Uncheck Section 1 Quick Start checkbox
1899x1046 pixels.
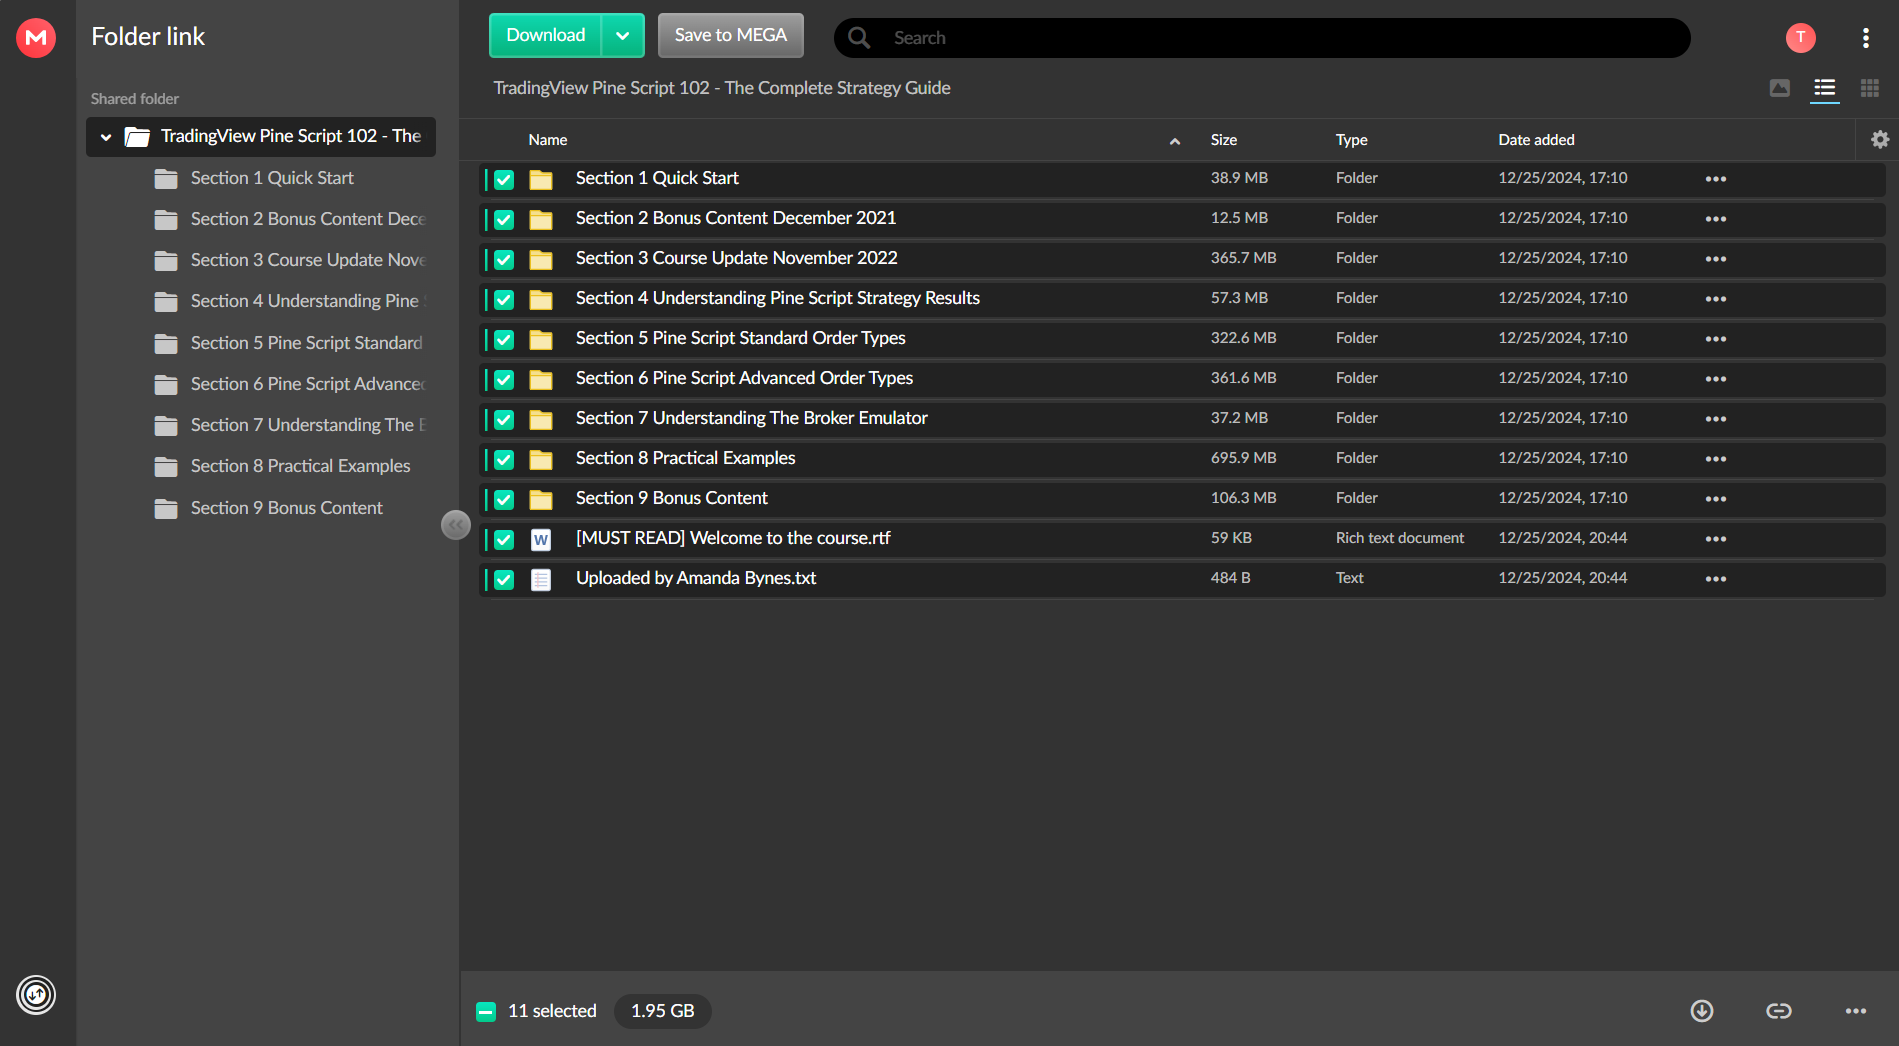pyautogui.click(x=504, y=180)
